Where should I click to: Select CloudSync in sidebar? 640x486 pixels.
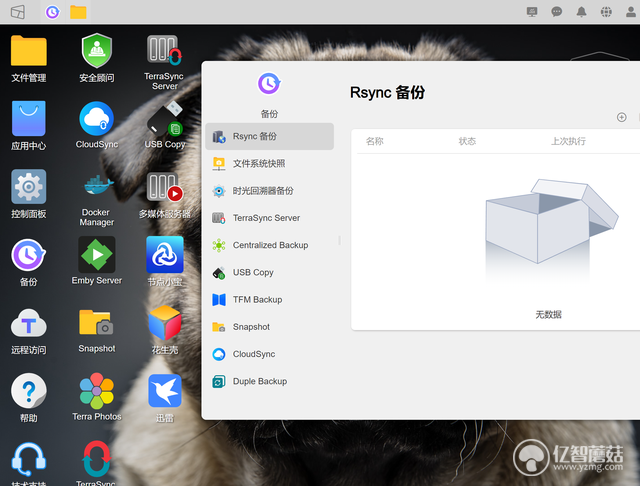(x=269, y=354)
